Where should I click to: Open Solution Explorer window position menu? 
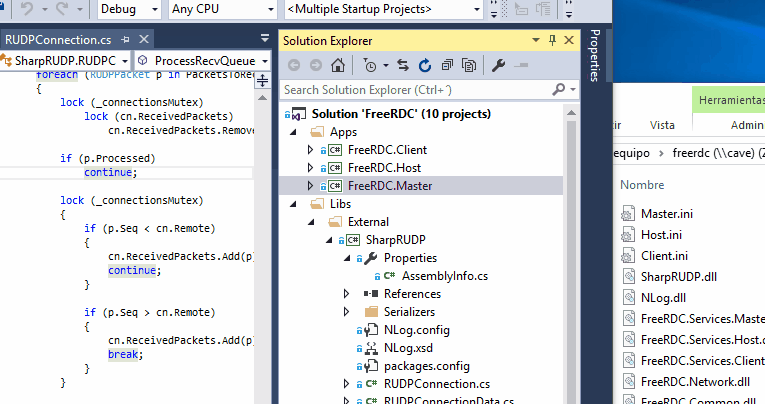536,40
